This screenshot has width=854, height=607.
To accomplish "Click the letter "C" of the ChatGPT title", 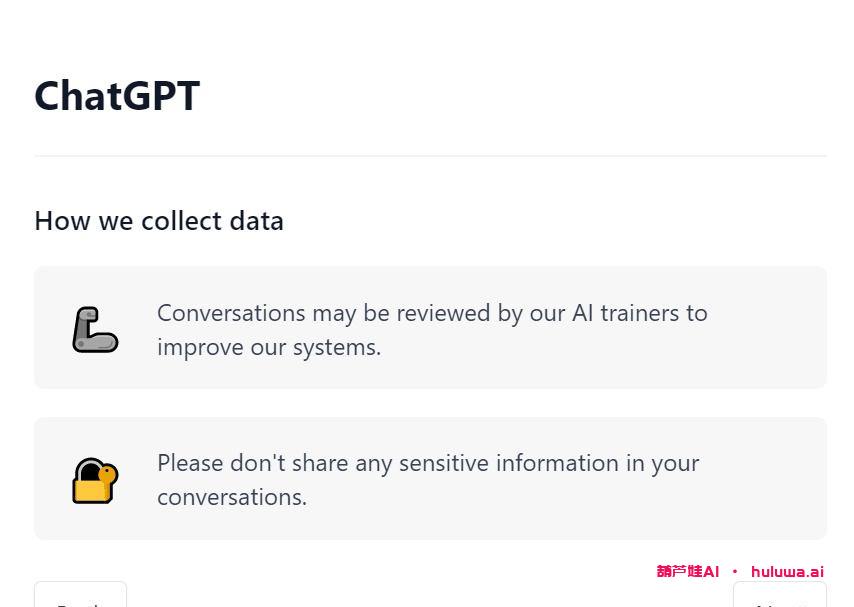I will pos(49,96).
